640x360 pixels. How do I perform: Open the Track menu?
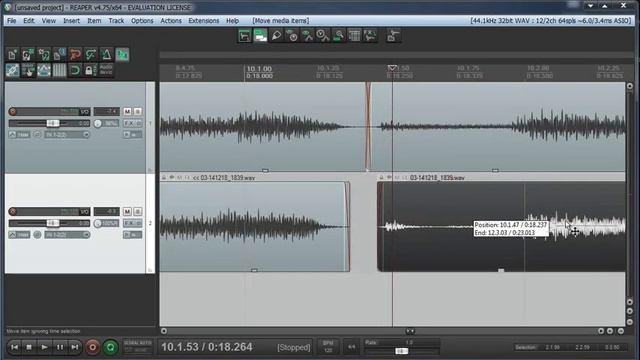(x=116, y=20)
